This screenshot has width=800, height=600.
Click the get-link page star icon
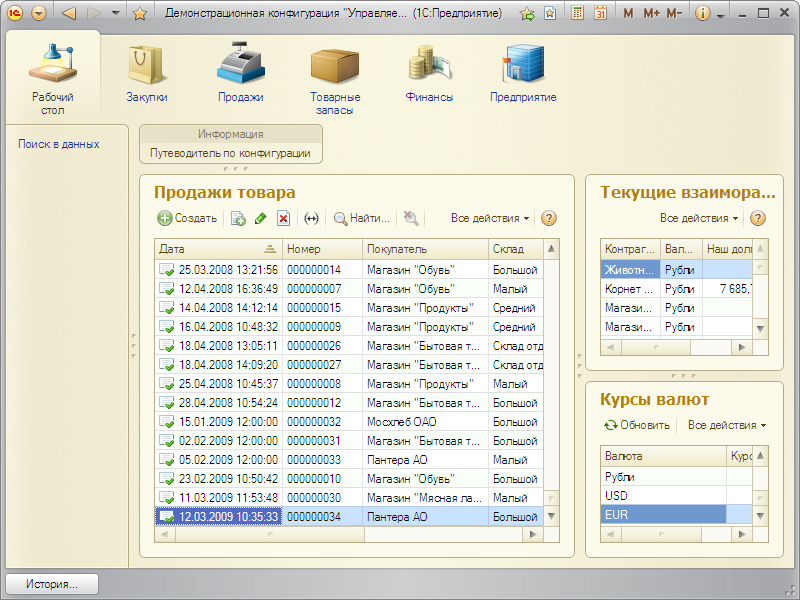550,14
